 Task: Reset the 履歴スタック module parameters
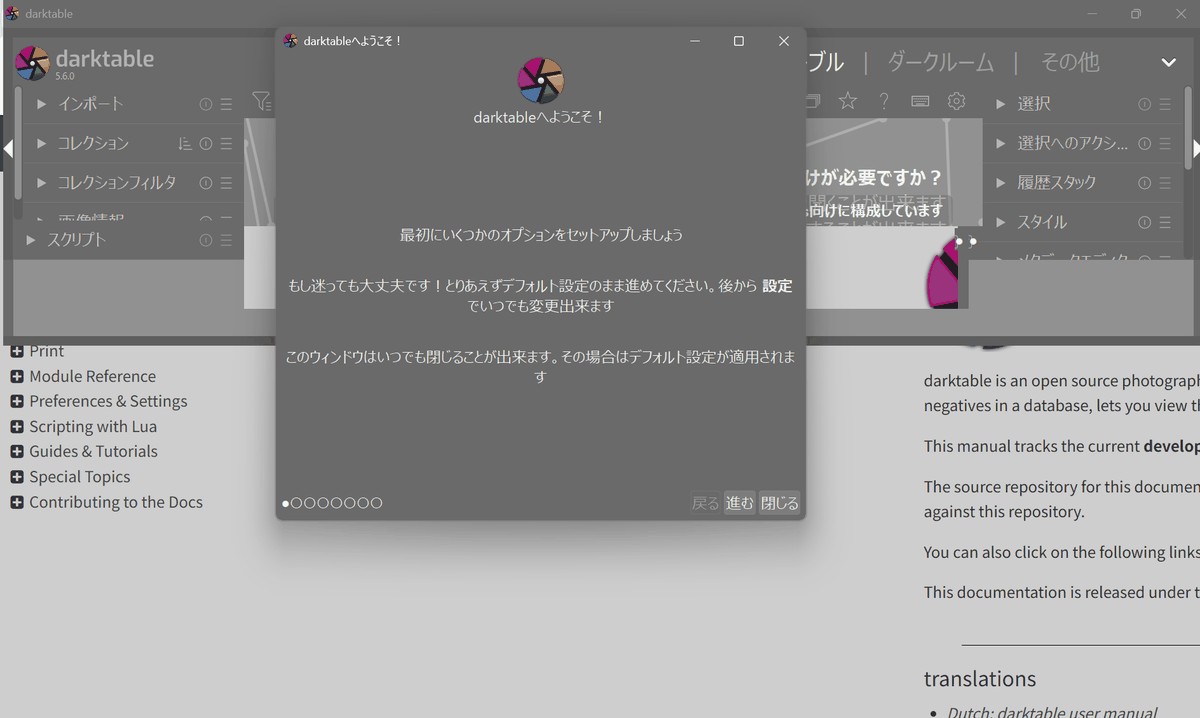pos(1145,183)
